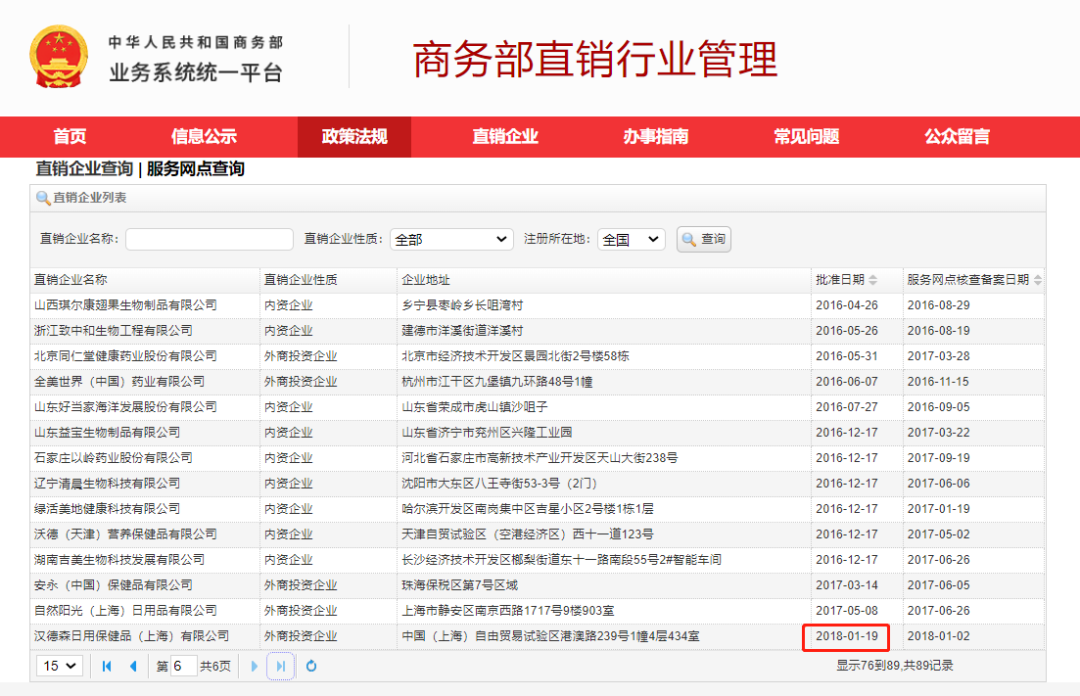Click approval date 2018-01-19 cell
This screenshot has height=696, width=1080.
click(847, 637)
